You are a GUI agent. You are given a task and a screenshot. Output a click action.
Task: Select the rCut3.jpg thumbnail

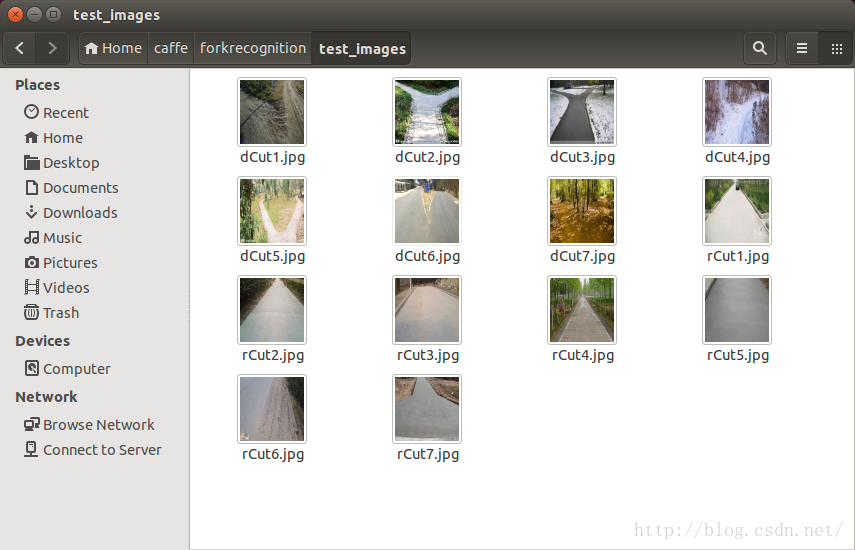(x=427, y=310)
